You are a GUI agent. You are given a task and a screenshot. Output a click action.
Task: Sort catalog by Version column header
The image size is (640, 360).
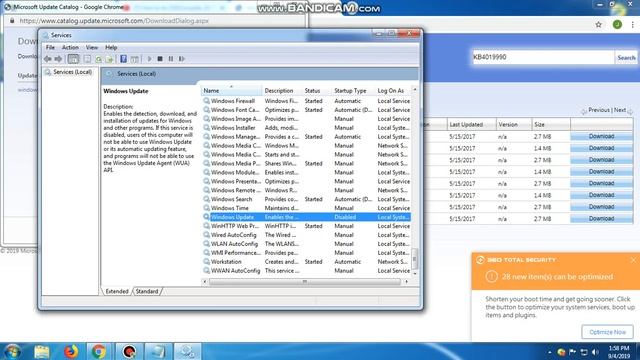(x=508, y=124)
